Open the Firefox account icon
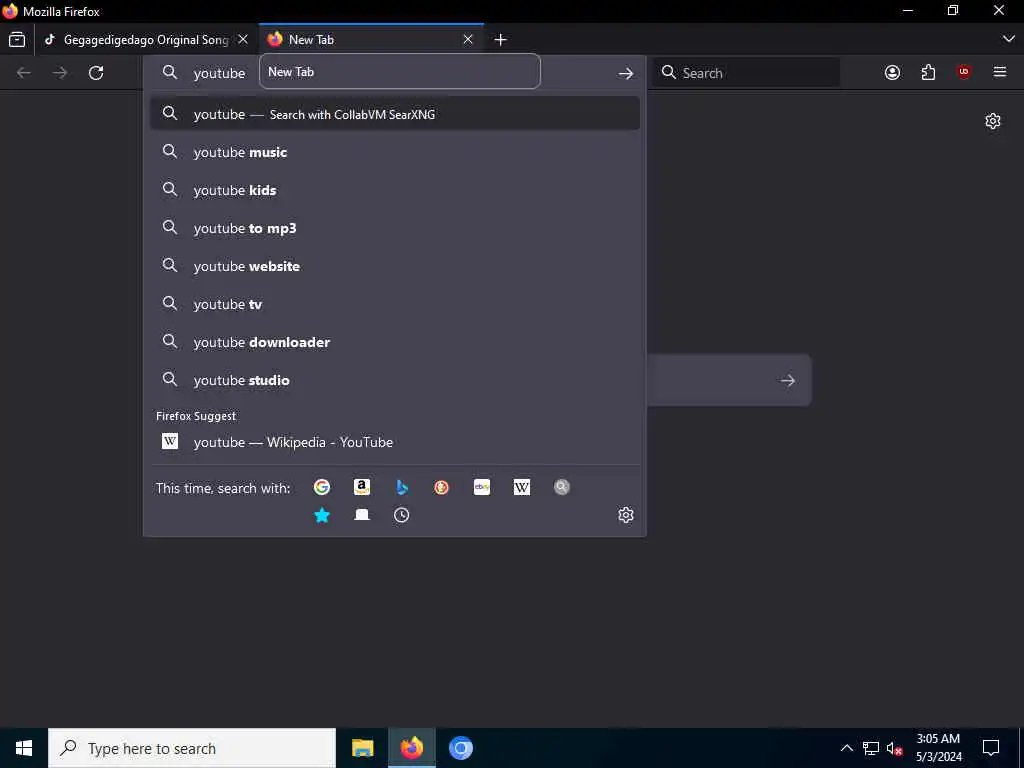 pos(892,72)
